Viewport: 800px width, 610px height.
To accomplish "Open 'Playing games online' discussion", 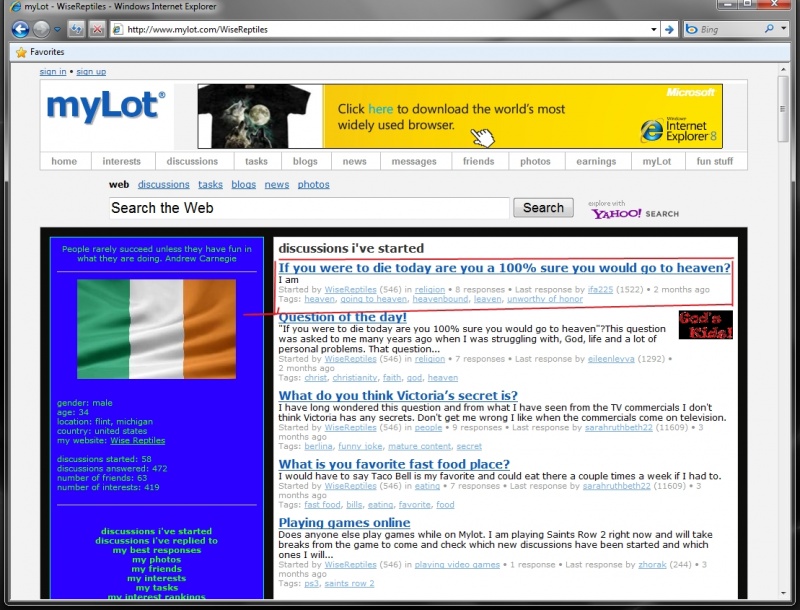I will coord(344,523).
